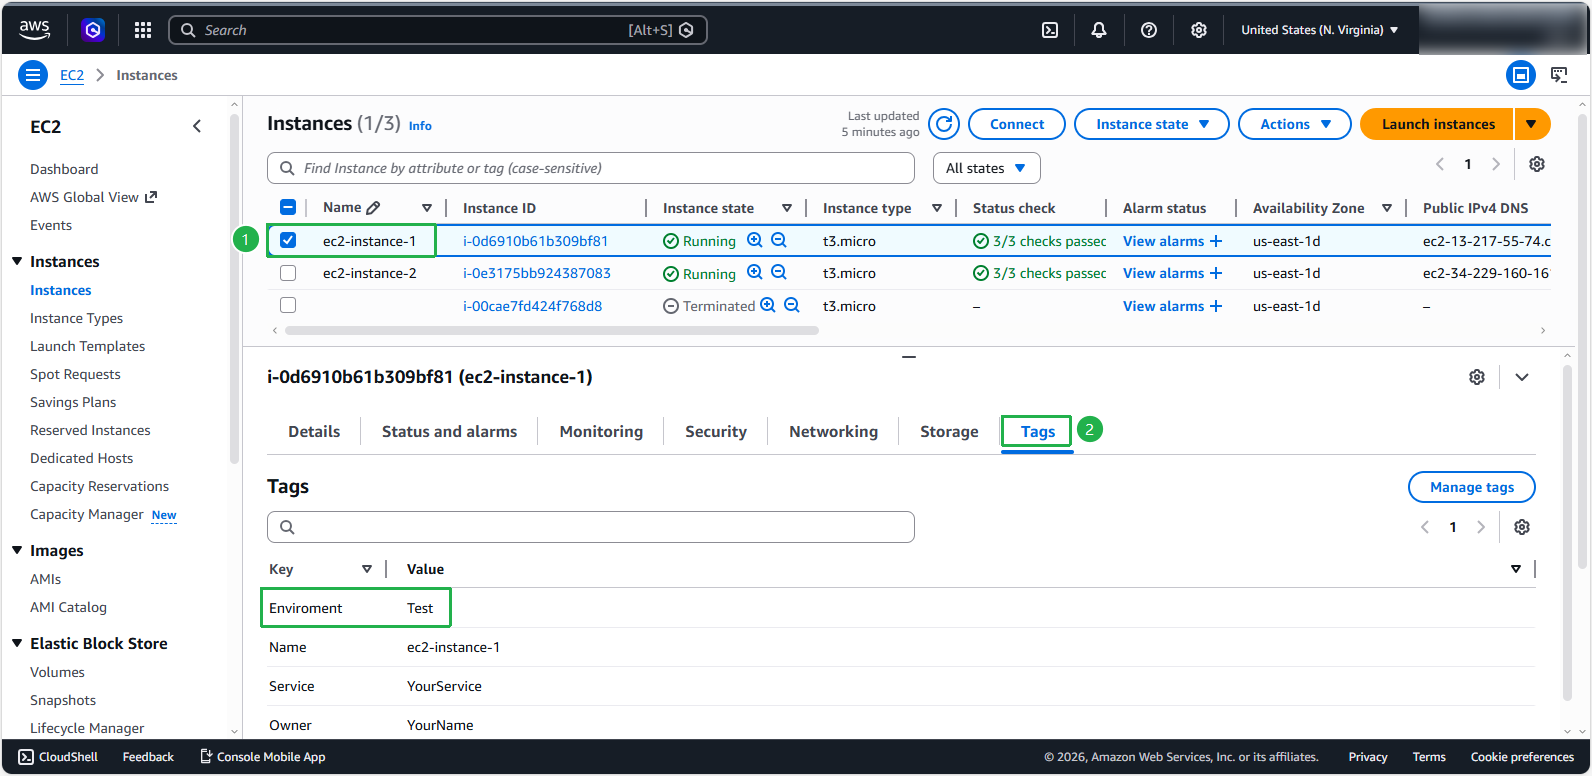Open Spot Requests in the sidebar
The image size is (1592, 776).
[75, 374]
